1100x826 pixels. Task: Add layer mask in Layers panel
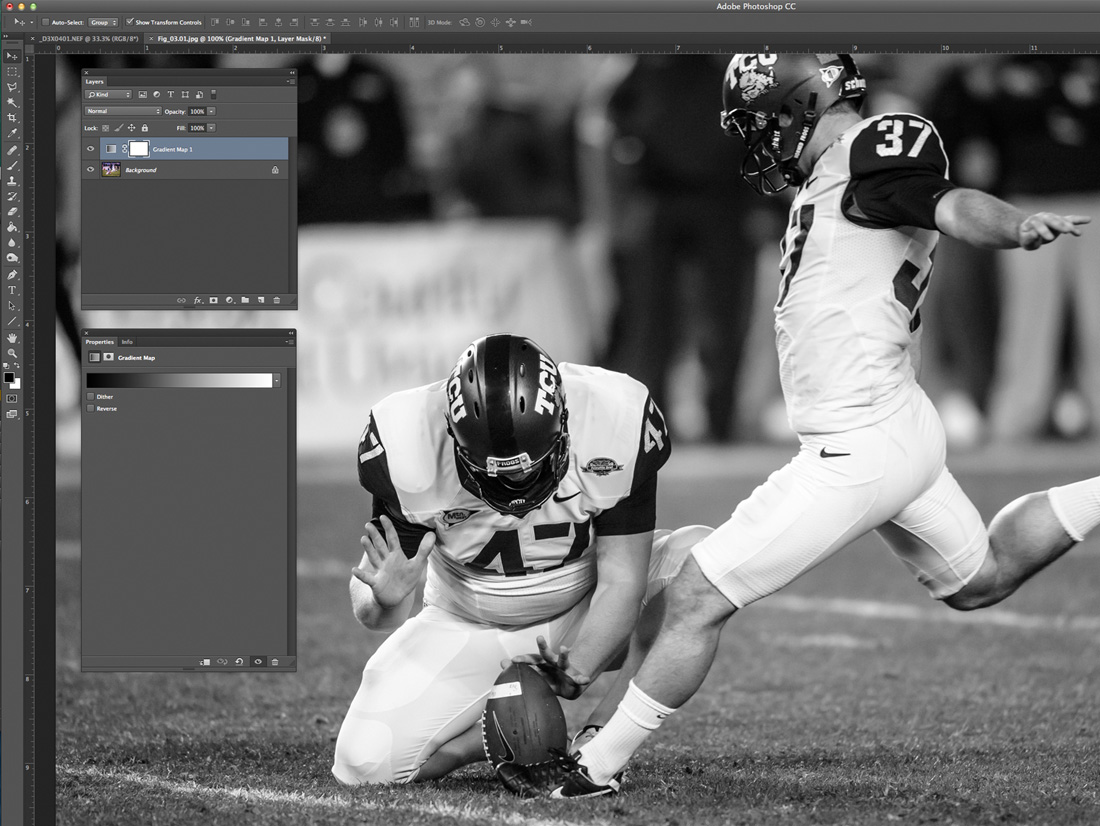pos(213,300)
